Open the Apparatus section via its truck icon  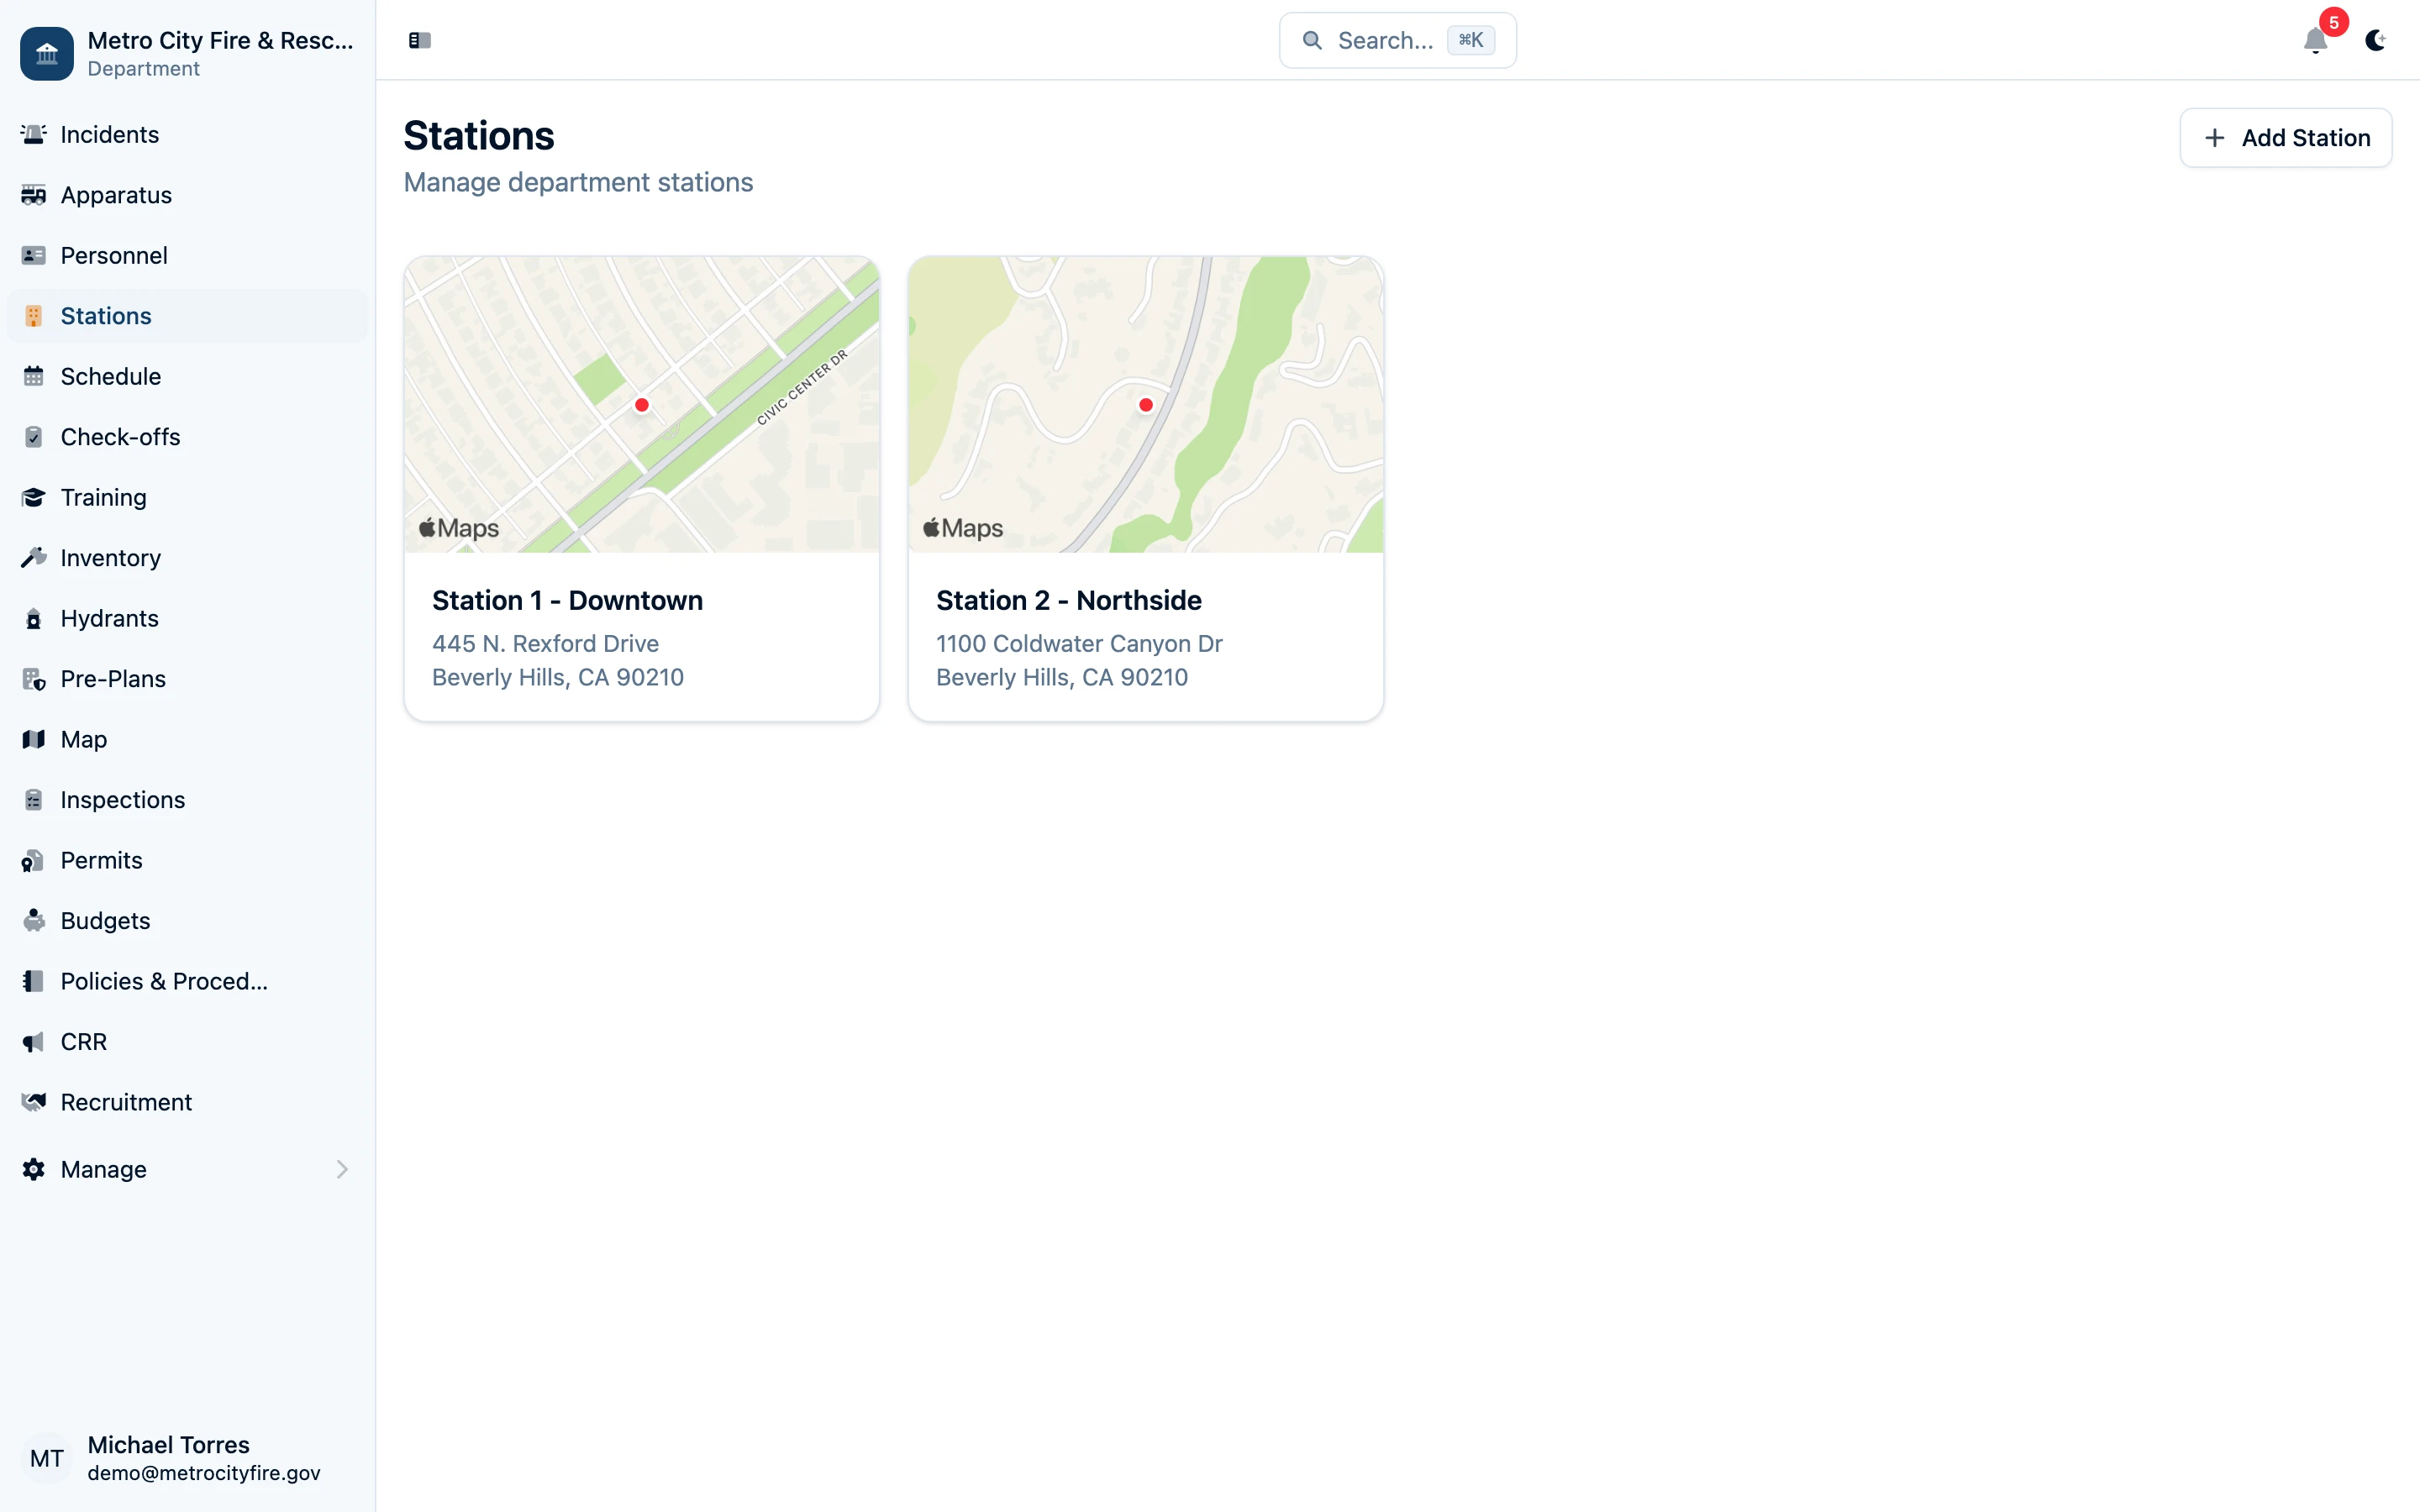34,195
